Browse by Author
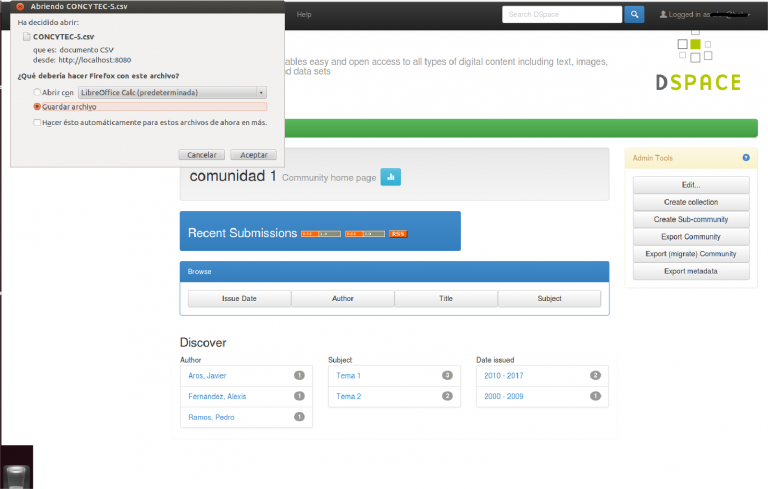 pyautogui.click(x=342, y=298)
